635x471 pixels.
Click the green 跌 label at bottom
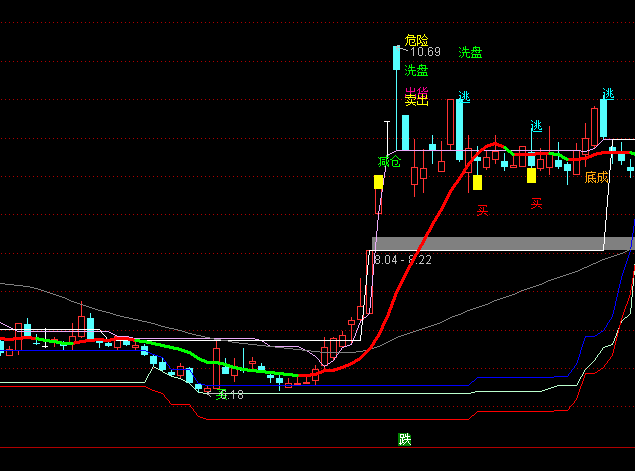(x=404, y=439)
